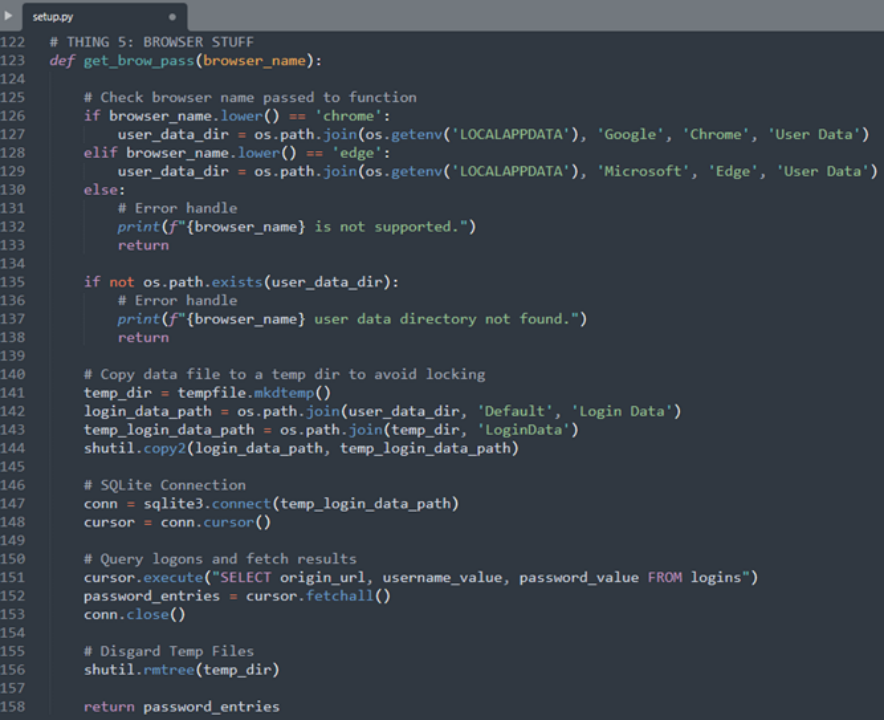Click the 'LoginData' string on line 143
884x720 pixels.
pos(524,430)
